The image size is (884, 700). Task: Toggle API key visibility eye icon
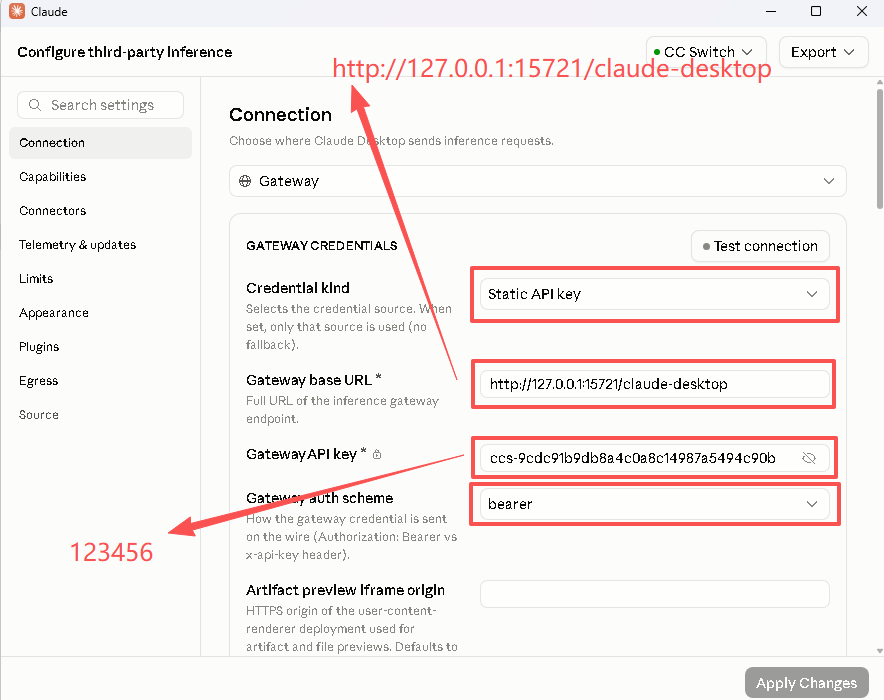tap(809, 458)
